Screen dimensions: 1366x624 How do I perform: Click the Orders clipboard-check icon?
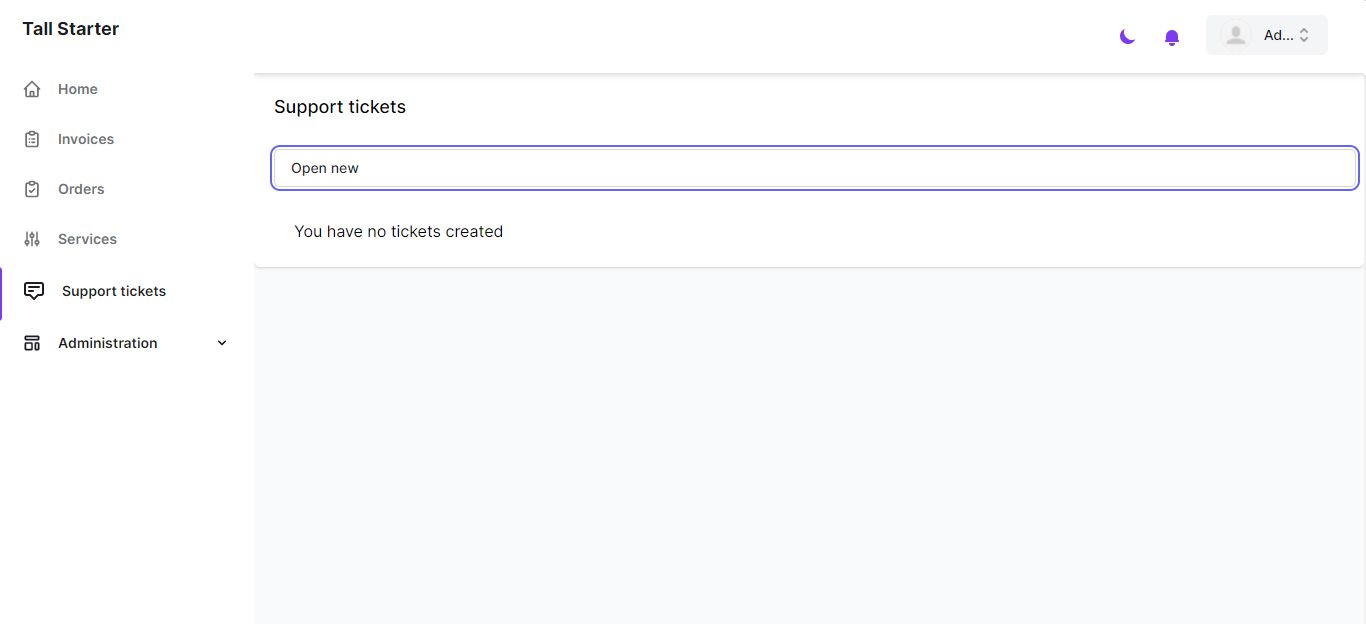coord(32,189)
